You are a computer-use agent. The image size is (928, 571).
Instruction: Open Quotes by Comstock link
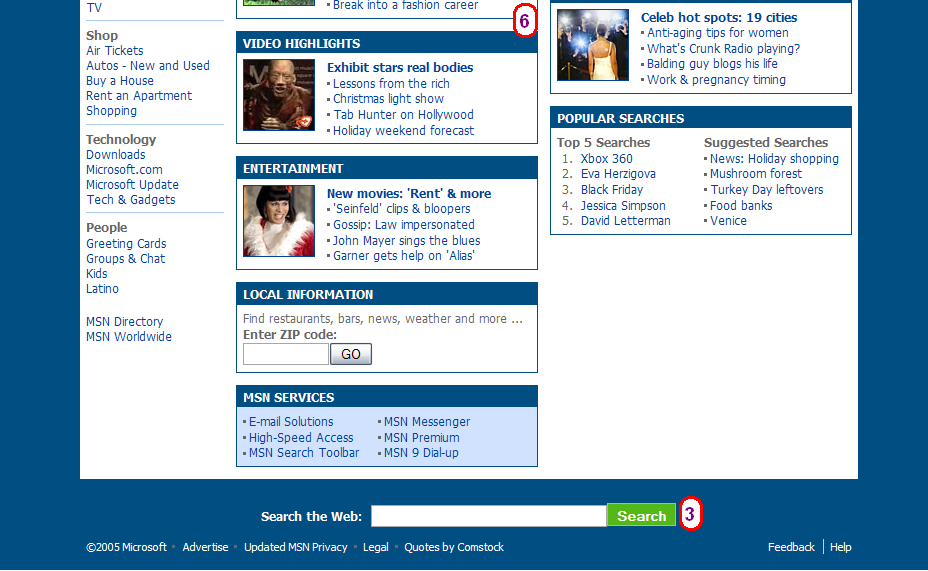click(x=454, y=547)
